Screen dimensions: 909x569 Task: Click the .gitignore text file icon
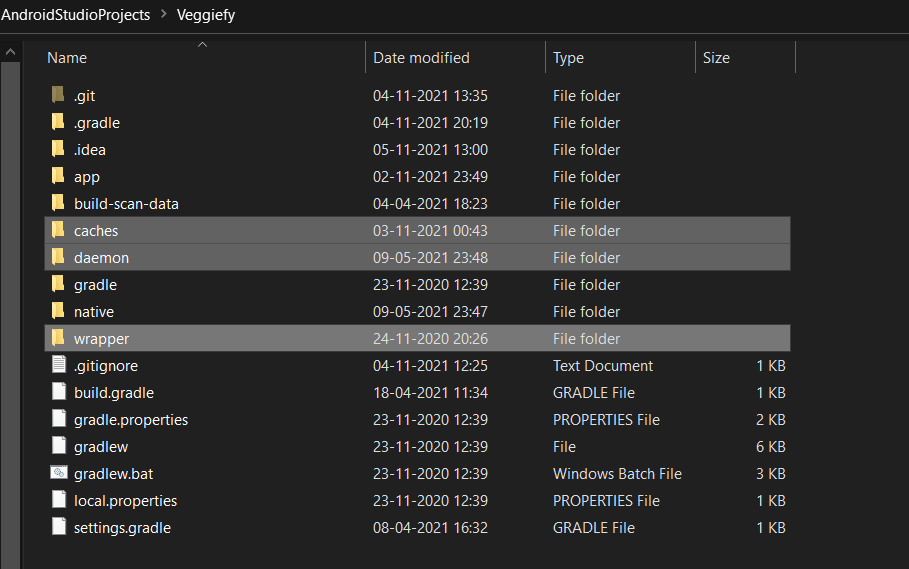[x=59, y=365]
